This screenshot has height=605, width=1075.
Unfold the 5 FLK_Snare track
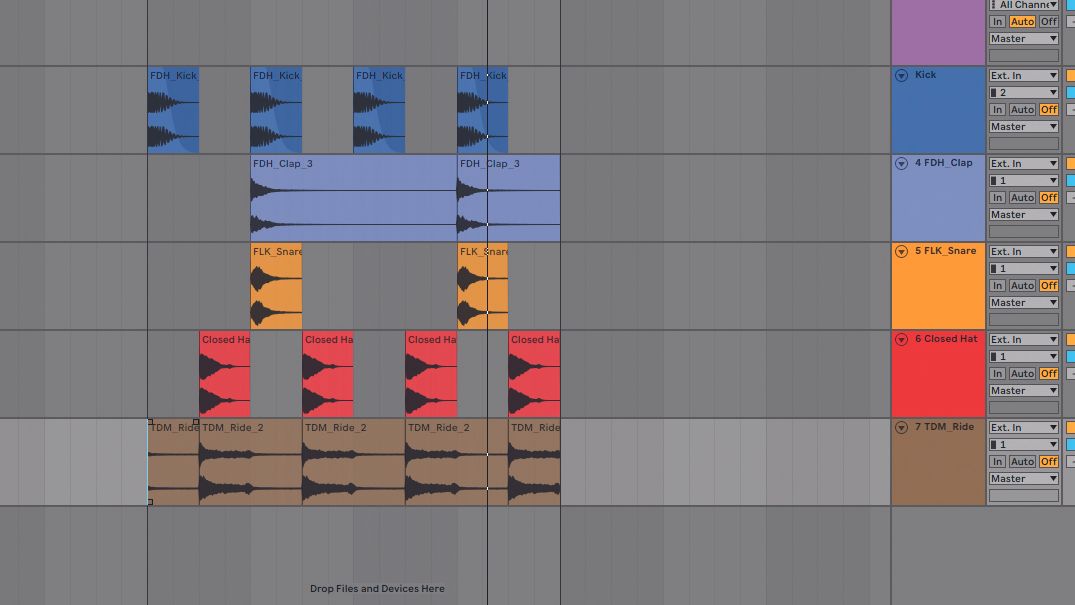point(901,251)
